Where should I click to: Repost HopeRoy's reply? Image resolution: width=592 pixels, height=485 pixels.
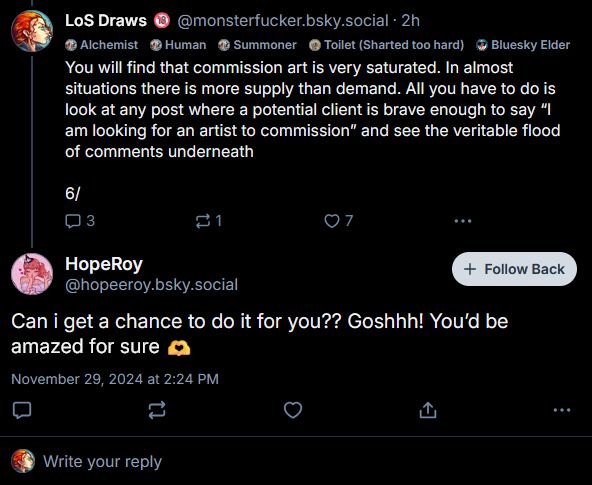coord(157,410)
